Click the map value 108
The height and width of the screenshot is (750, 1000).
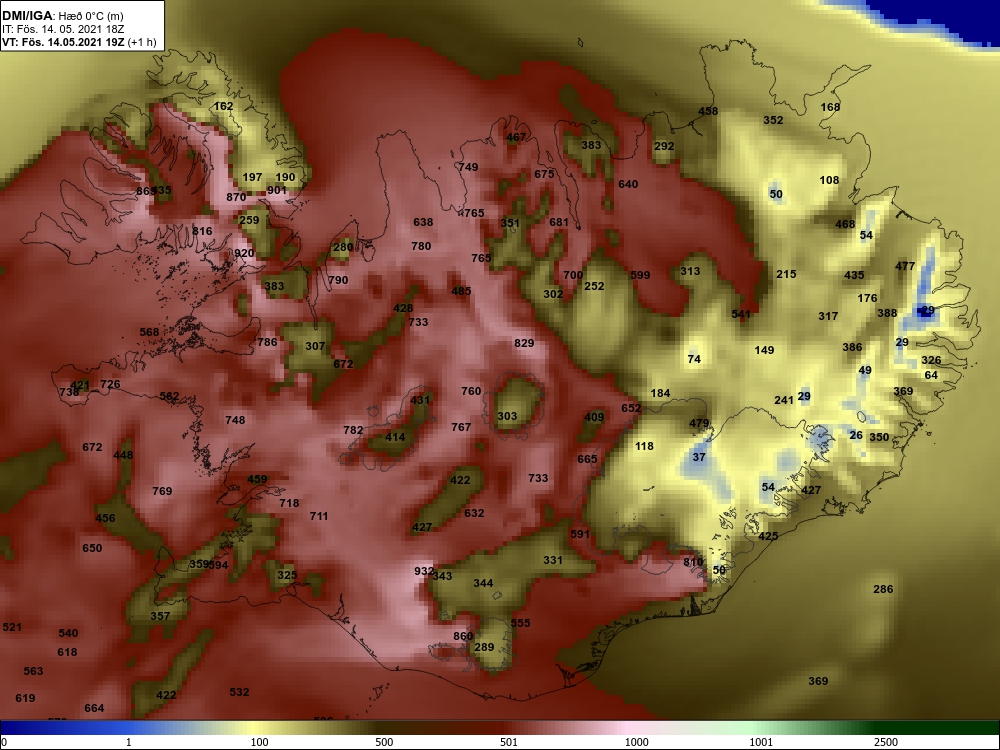click(829, 180)
